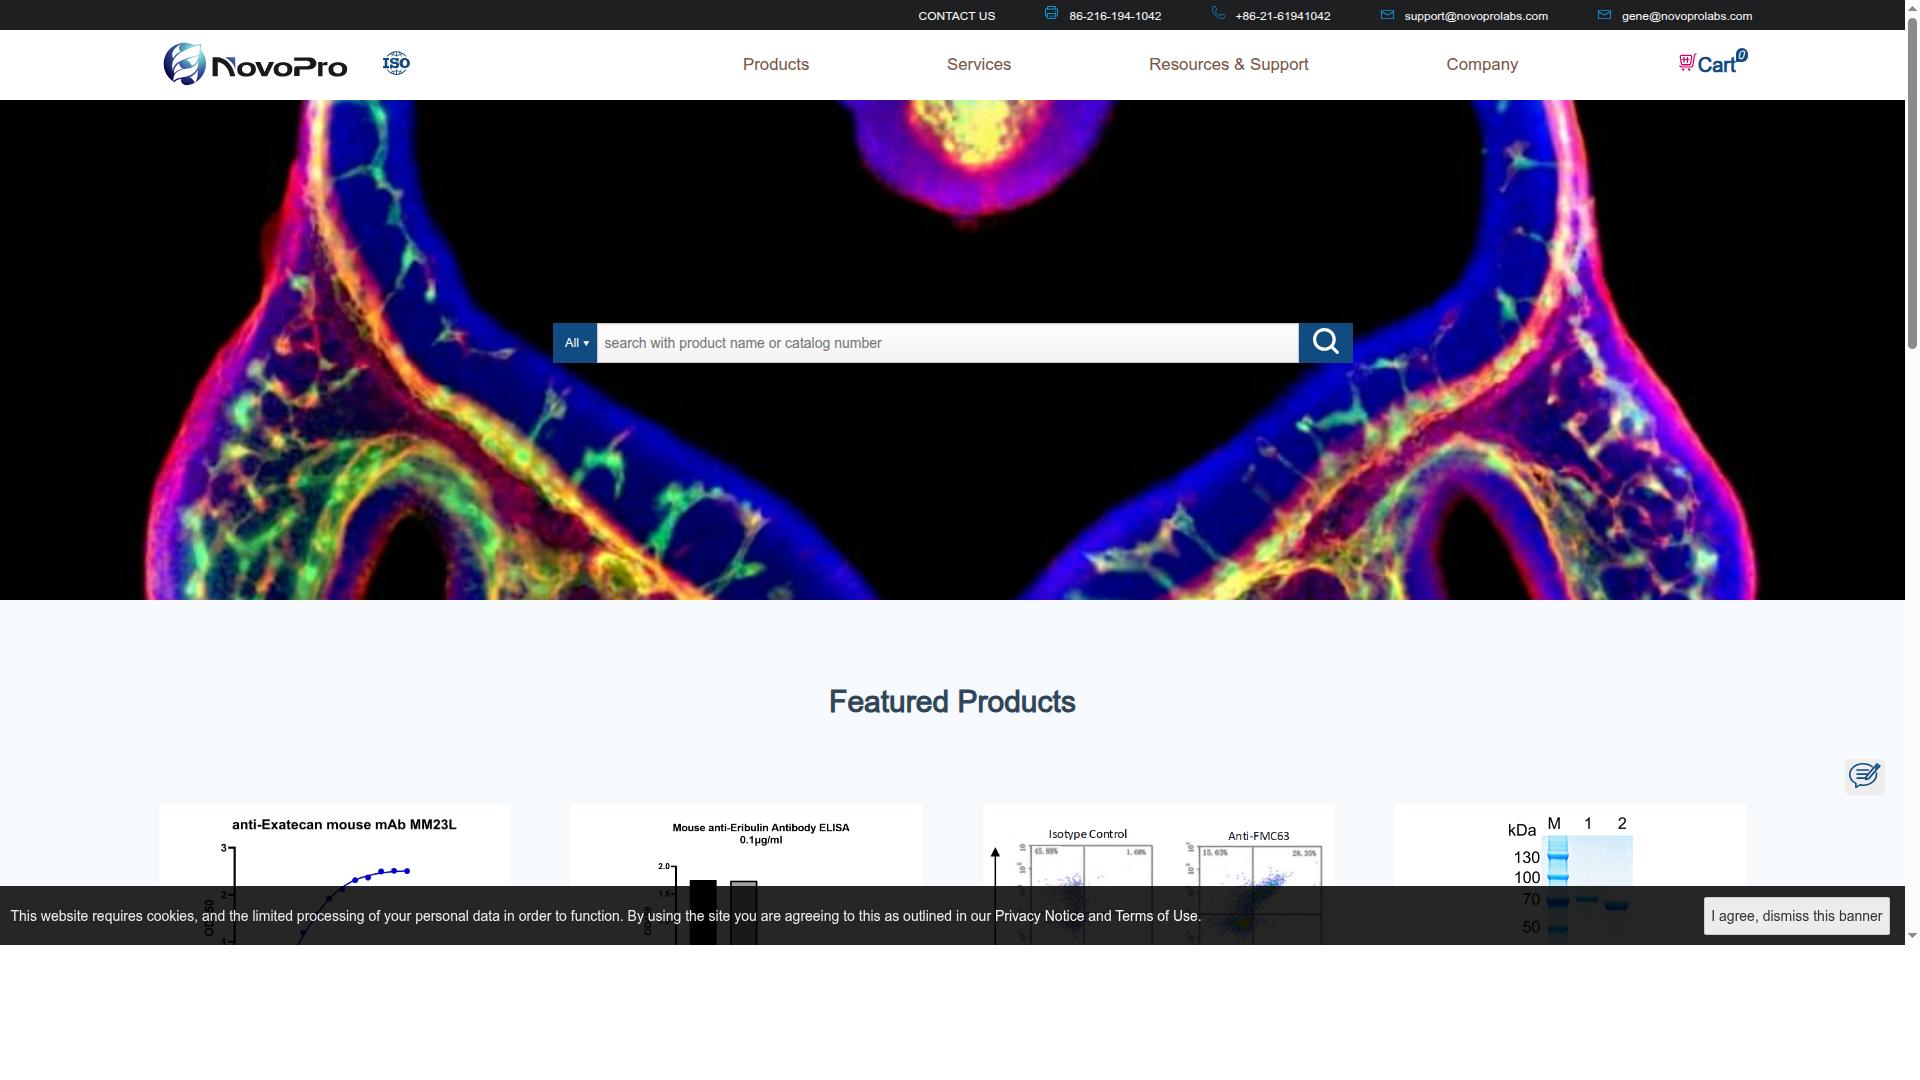Image resolution: width=1920 pixels, height=1080 pixels.
Task: Open Anti-FMC63 flow cytometry product thumbnail
Action: click(x=1158, y=875)
